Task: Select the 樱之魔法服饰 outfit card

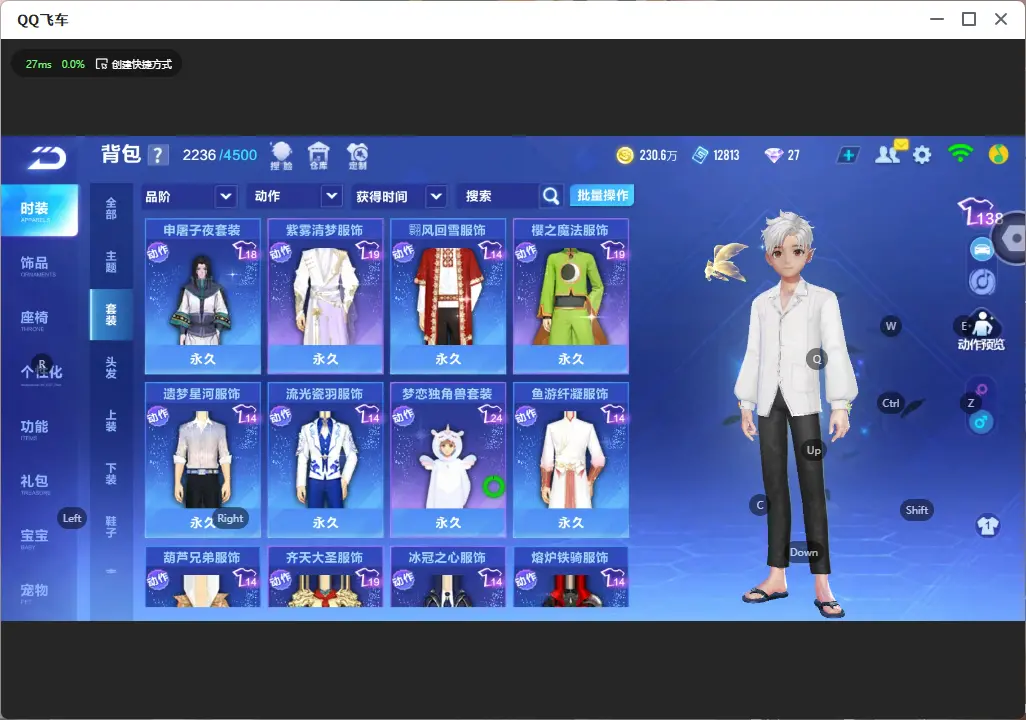Action: coord(571,296)
